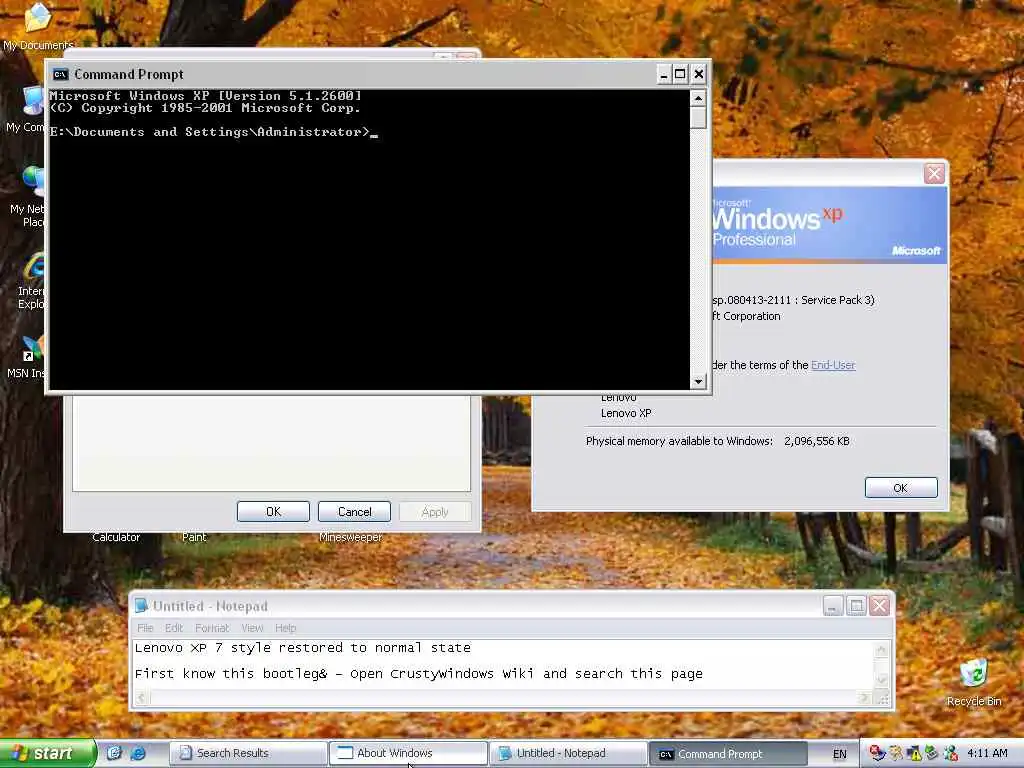Click the 'Lenovo XP' text in About Windows
Screen dimensions: 1024x768
[x=626, y=413]
